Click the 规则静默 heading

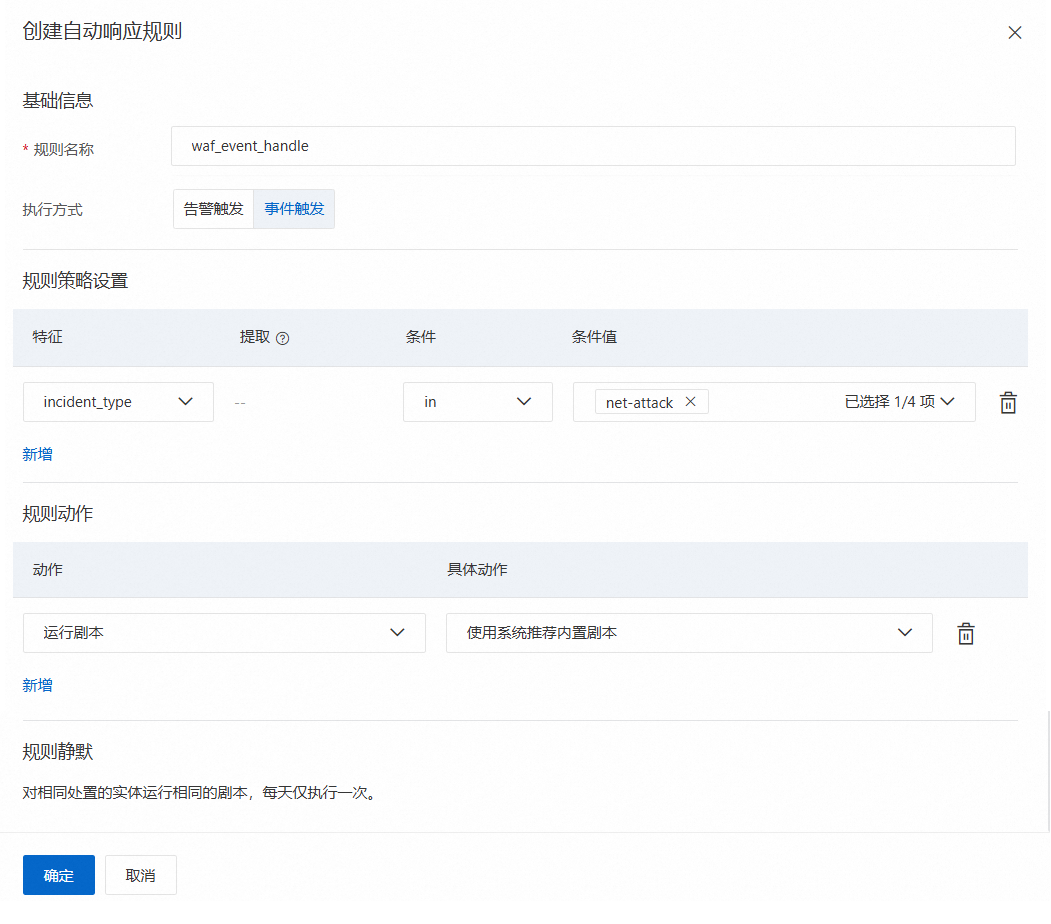point(58,752)
